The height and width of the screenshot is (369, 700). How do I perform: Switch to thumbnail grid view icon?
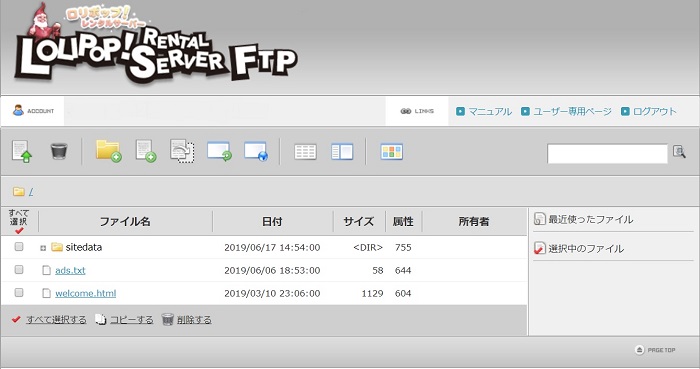pos(392,152)
